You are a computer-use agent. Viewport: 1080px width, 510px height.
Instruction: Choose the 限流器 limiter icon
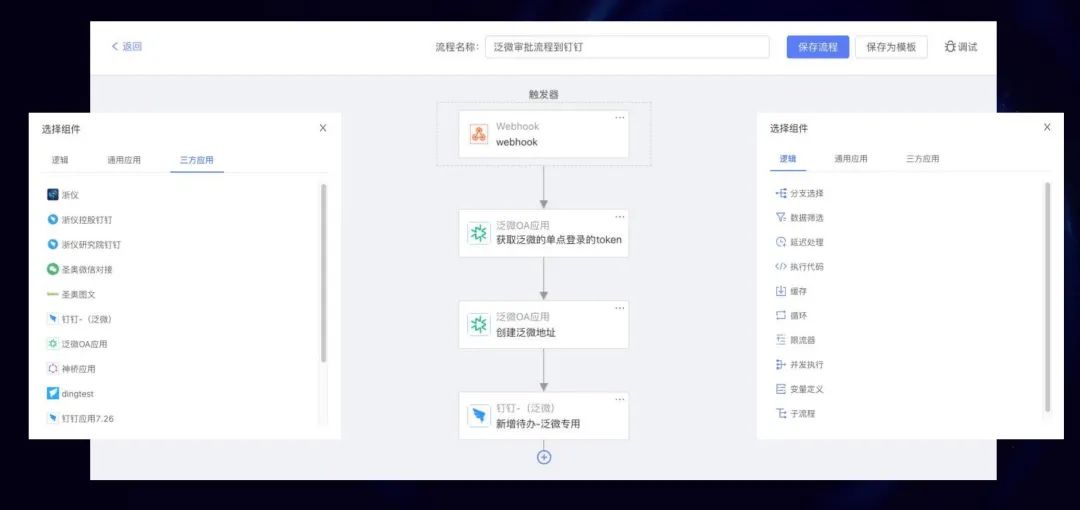point(780,340)
